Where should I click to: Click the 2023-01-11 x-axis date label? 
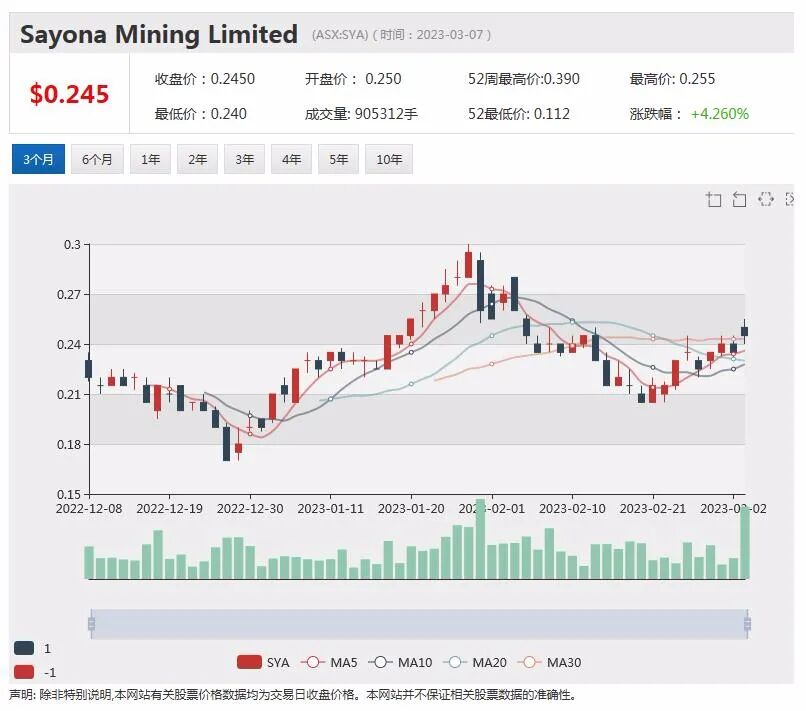331,508
